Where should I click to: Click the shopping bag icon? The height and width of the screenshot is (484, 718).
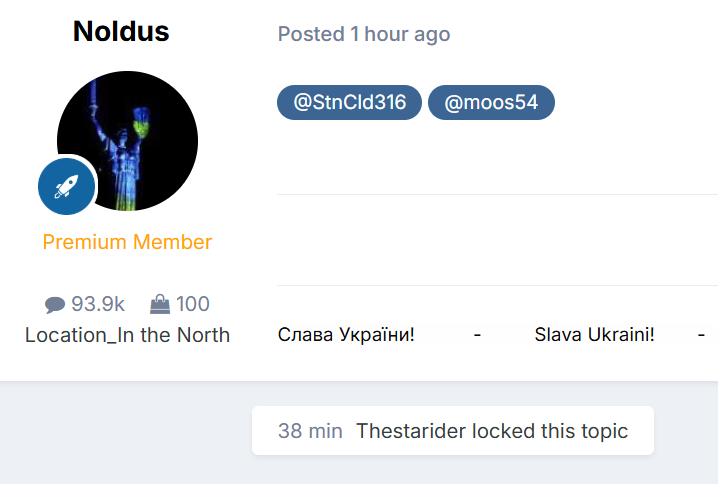(159, 304)
